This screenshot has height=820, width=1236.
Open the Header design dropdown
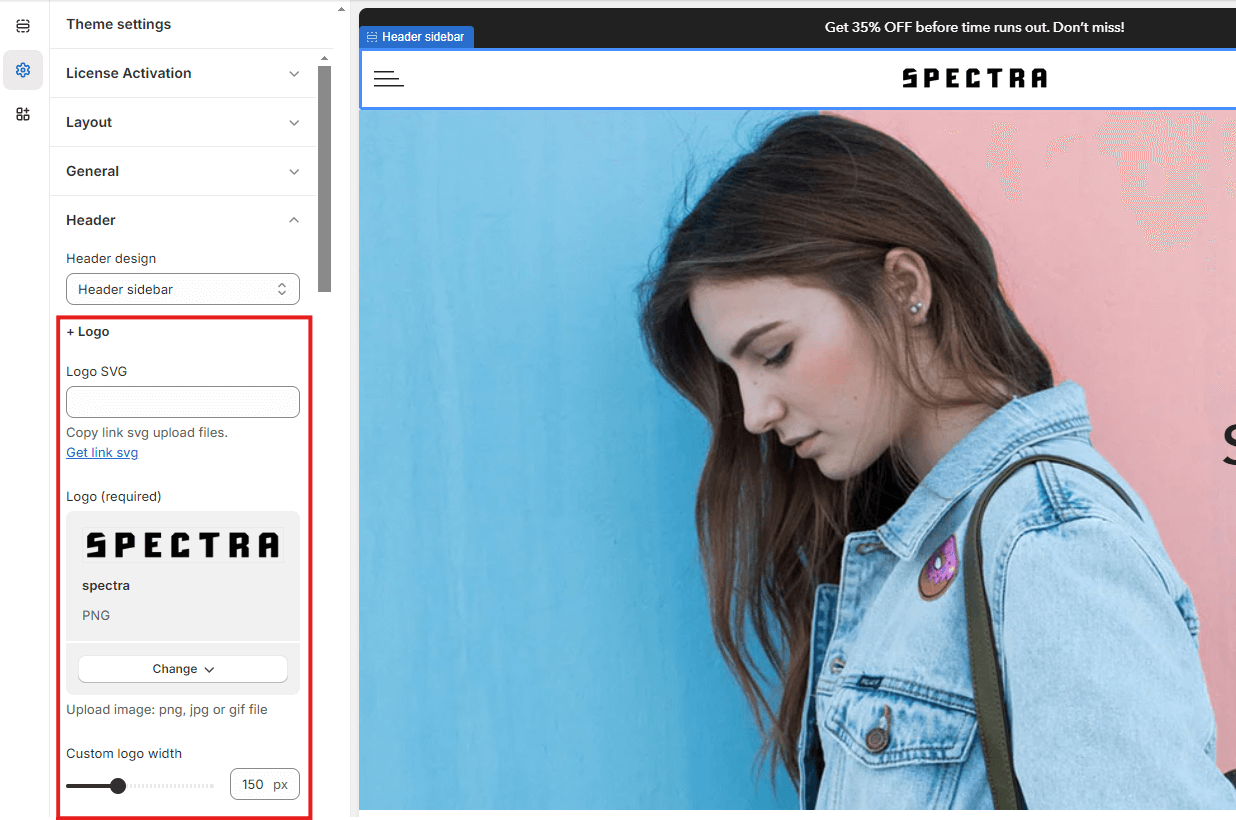click(x=183, y=289)
